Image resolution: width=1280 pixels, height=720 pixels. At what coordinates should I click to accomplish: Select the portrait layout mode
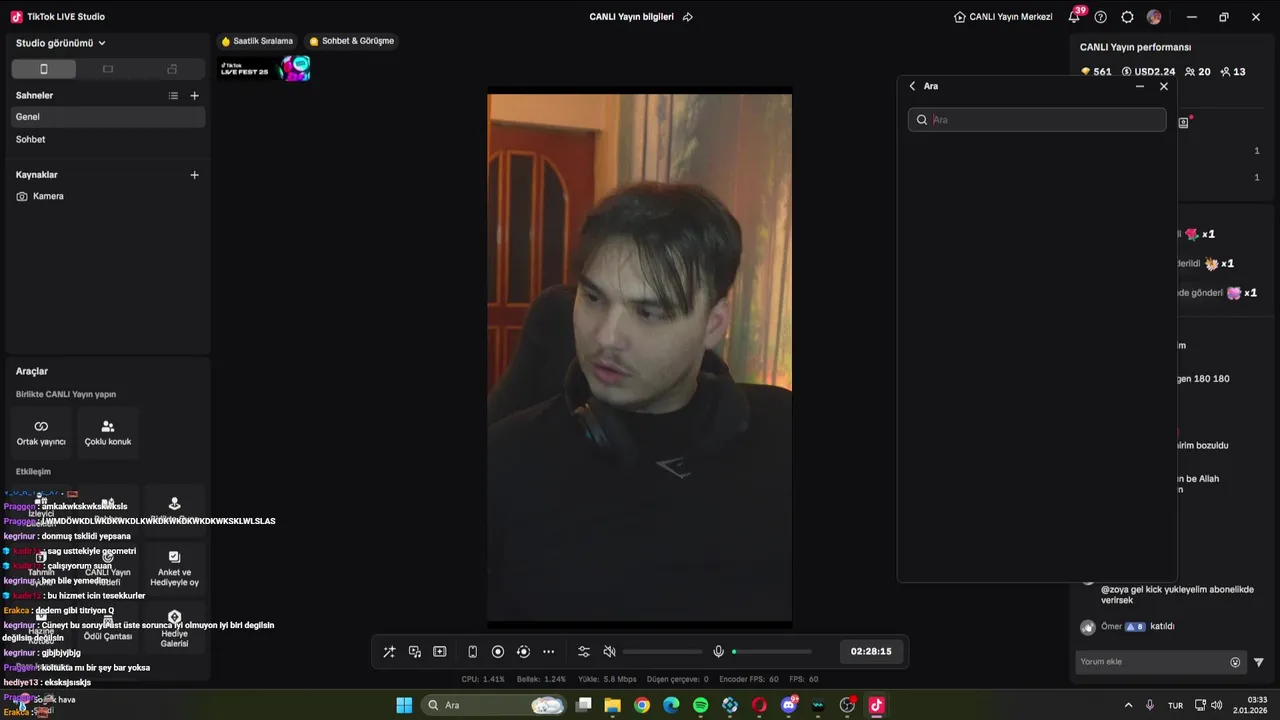[43, 69]
